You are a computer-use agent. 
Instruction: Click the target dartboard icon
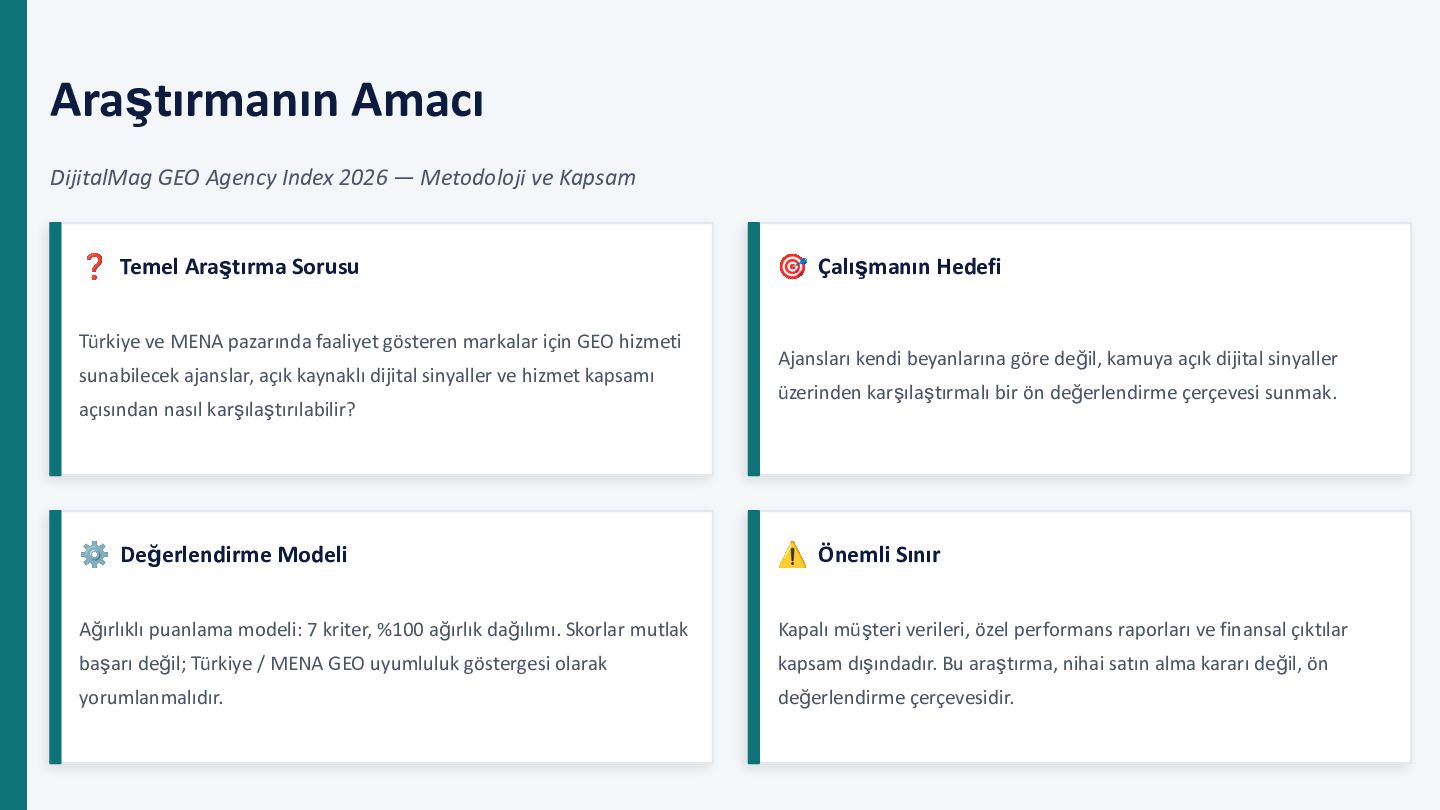click(x=792, y=266)
